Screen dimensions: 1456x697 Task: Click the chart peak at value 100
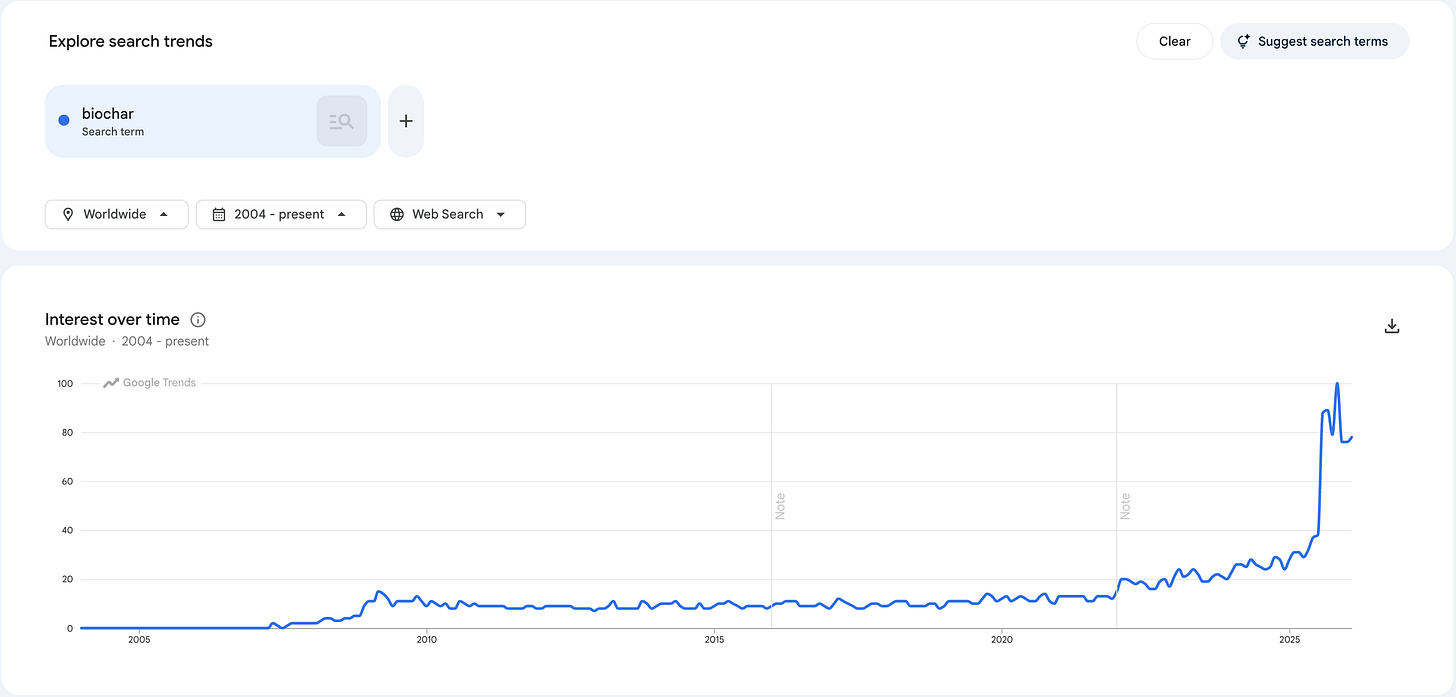(1337, 384)
